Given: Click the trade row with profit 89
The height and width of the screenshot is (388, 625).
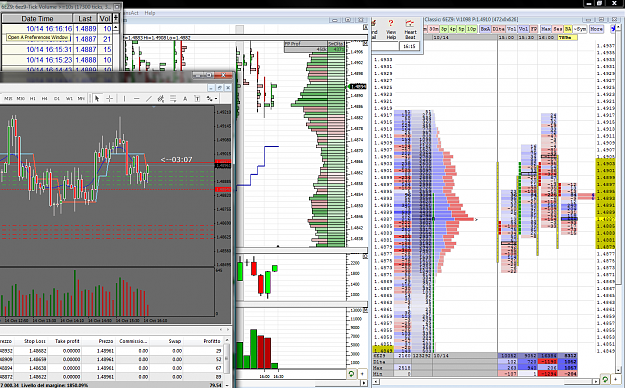Looking at the screenshot, I should coord(112,376).
